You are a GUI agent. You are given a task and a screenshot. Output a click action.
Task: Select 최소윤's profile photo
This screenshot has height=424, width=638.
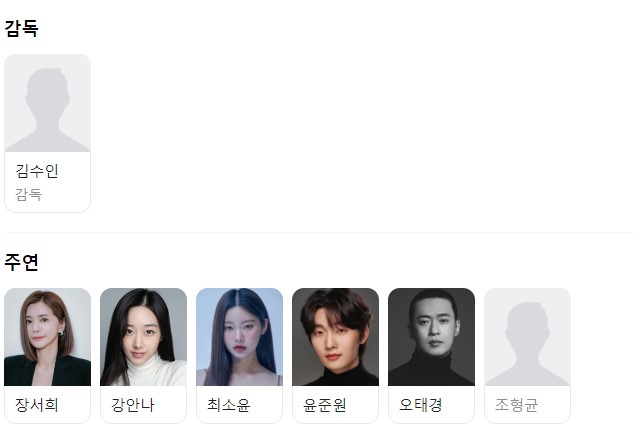[x=240, y=337]
